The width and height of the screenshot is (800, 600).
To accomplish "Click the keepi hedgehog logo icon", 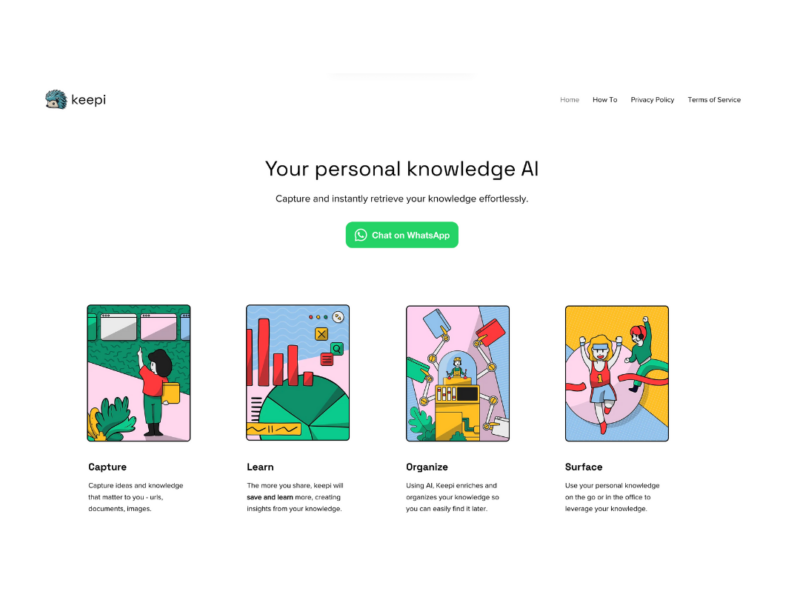I will (56, 99).
